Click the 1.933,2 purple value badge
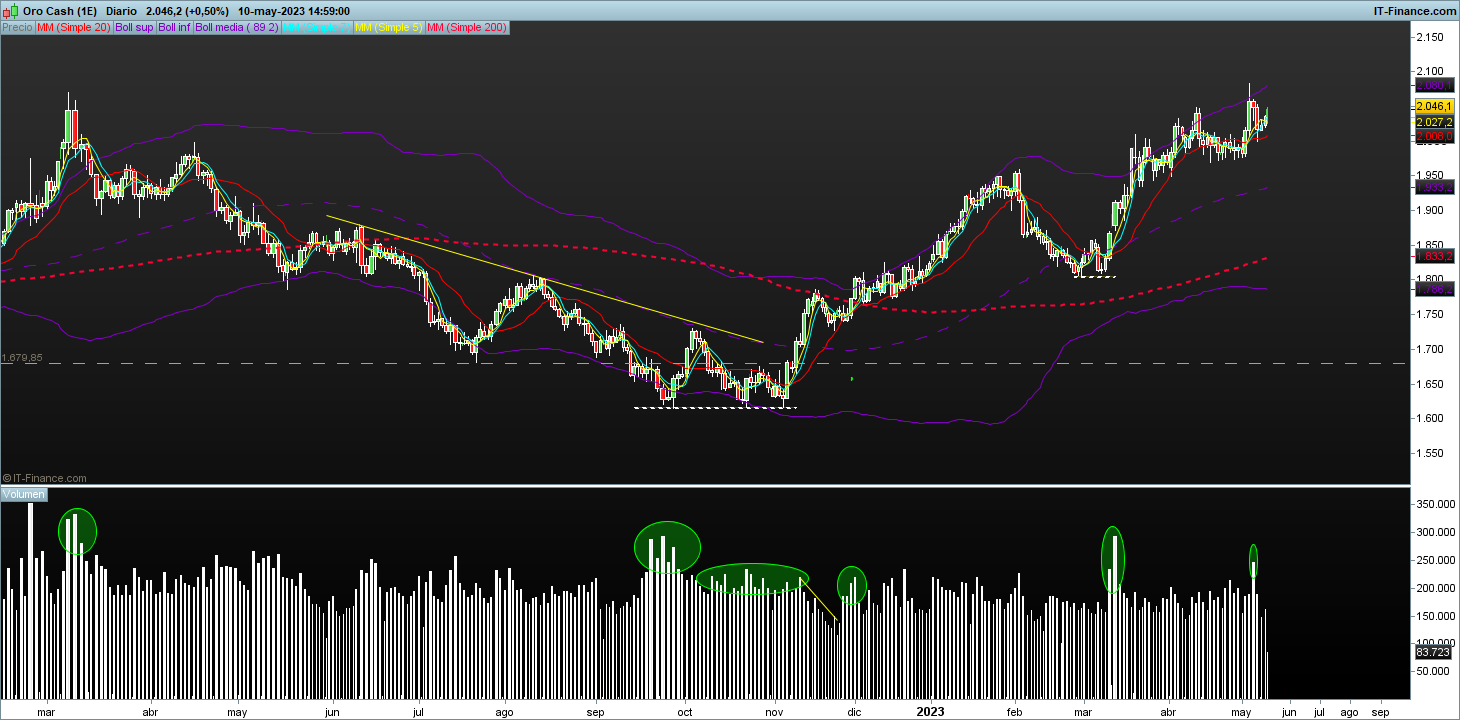This screenshot has height=720, width=1460. pyautogui.click(x=1435, y=187)
